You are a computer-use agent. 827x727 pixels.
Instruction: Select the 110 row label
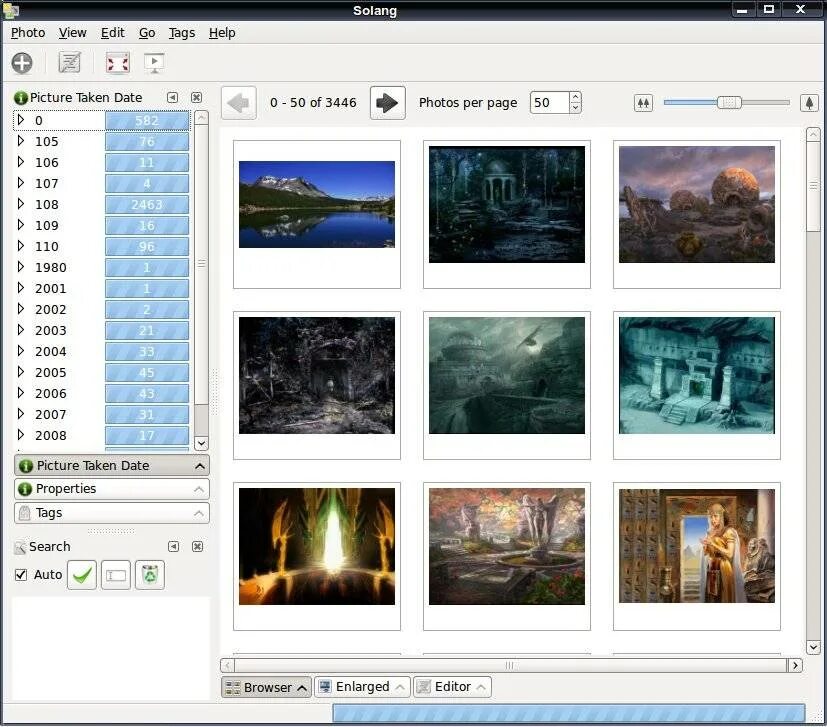(x=46, y=246)
